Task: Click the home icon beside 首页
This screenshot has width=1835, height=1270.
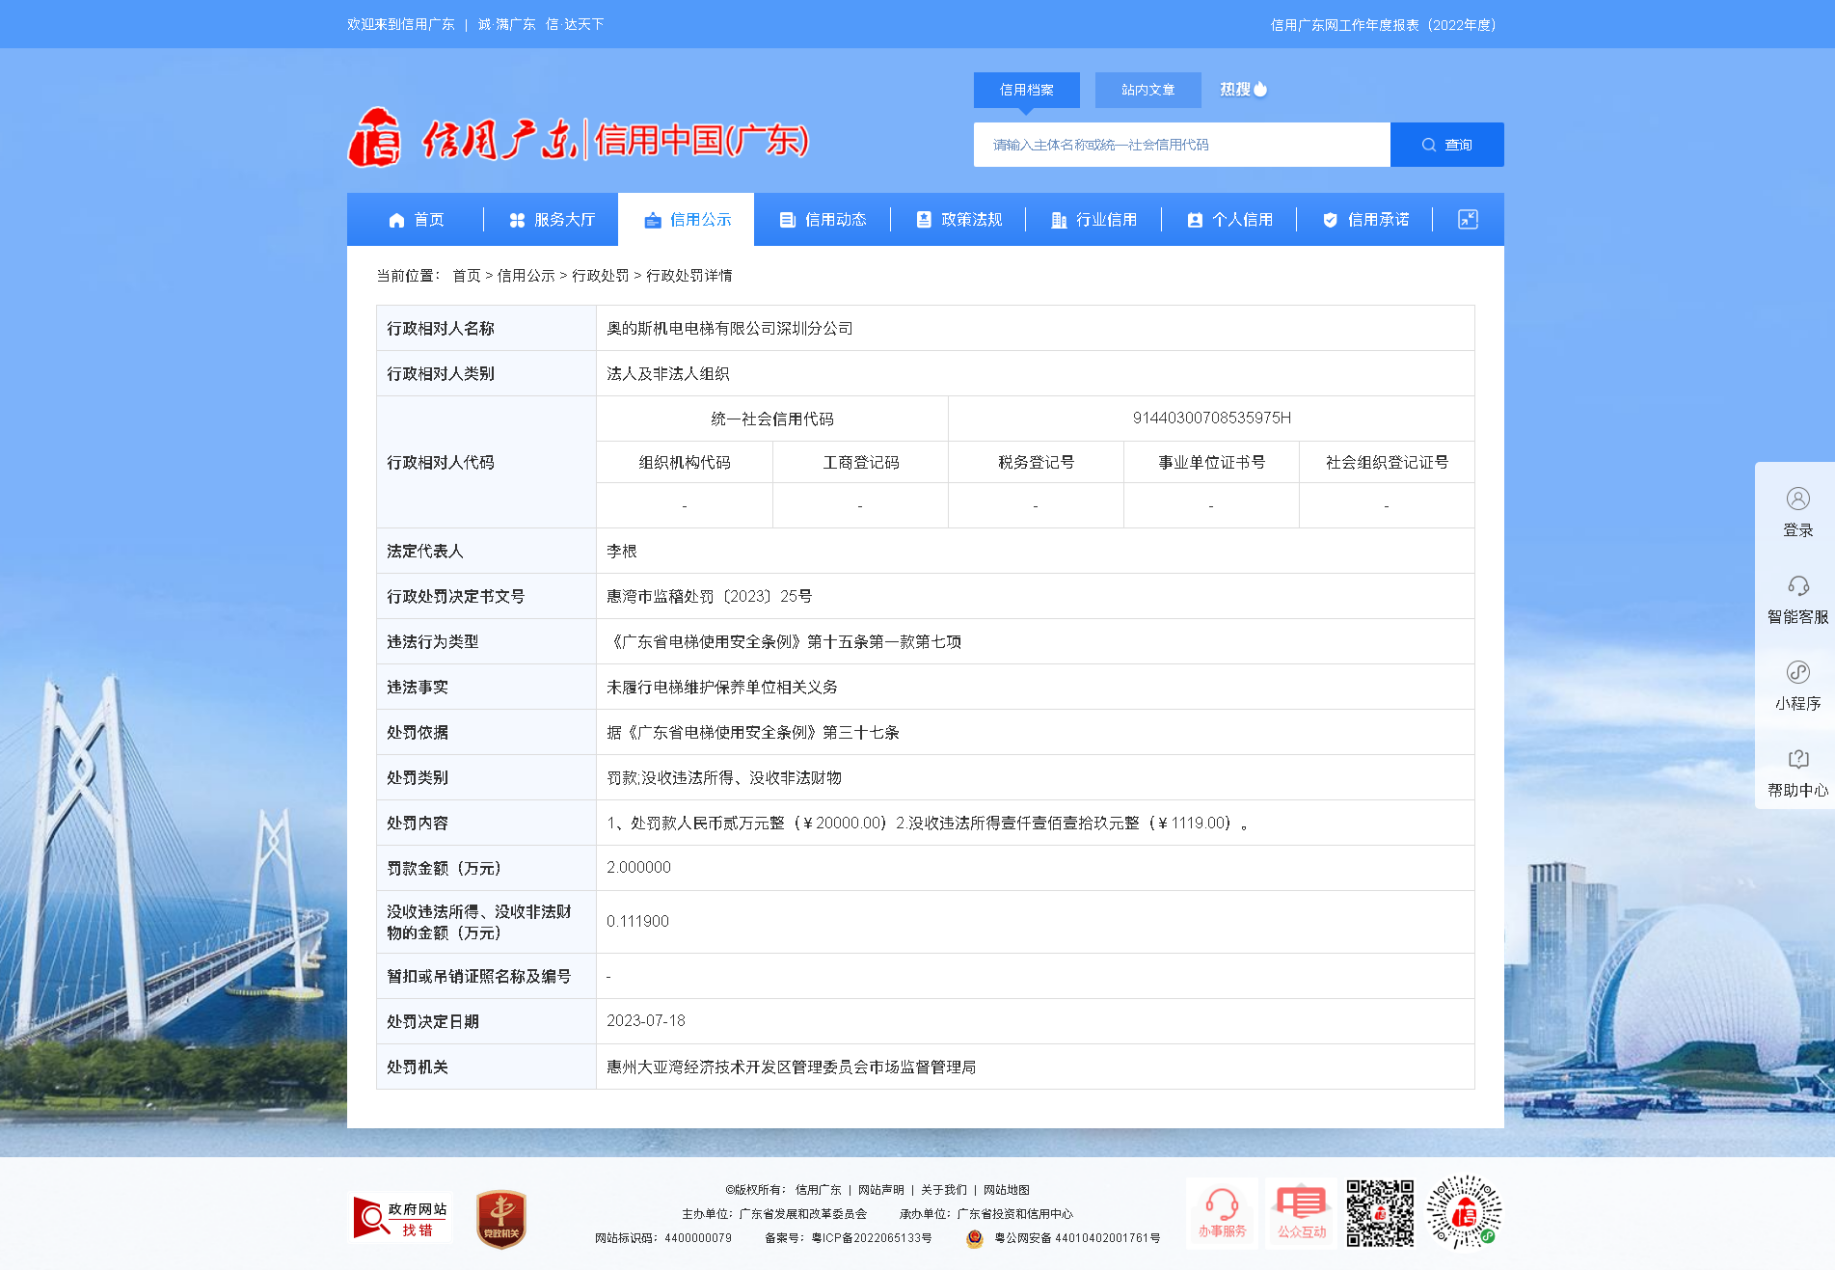Action: (397, 220)
